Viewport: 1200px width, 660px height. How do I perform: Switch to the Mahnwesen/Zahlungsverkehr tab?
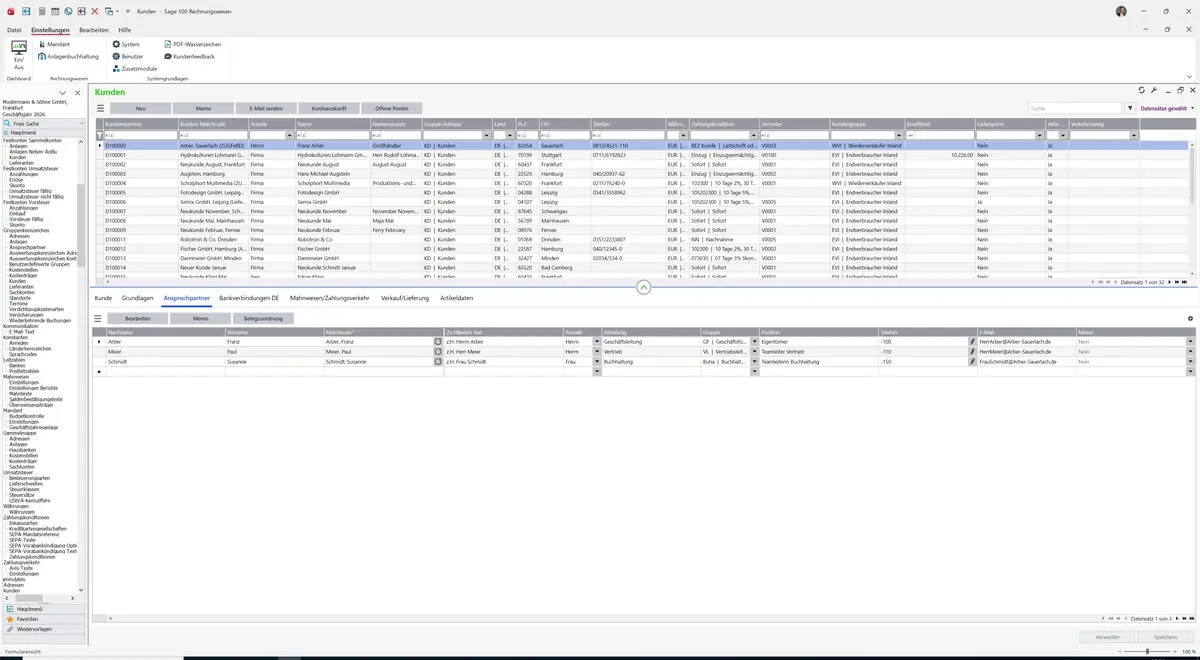330,298
